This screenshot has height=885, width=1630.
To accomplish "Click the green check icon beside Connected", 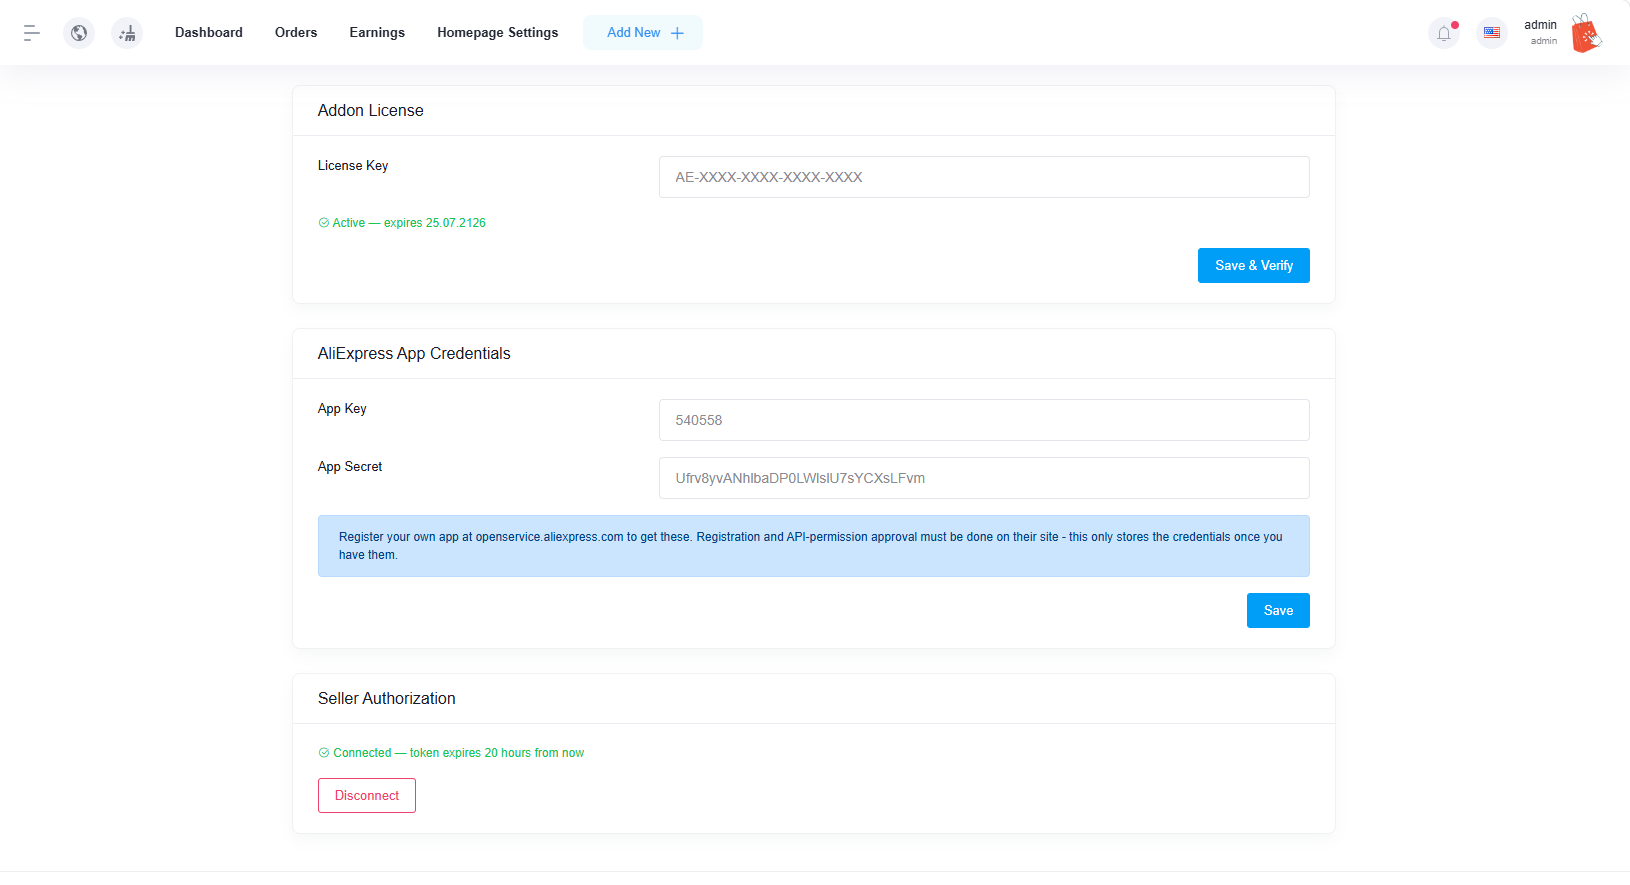I will 324,753.
